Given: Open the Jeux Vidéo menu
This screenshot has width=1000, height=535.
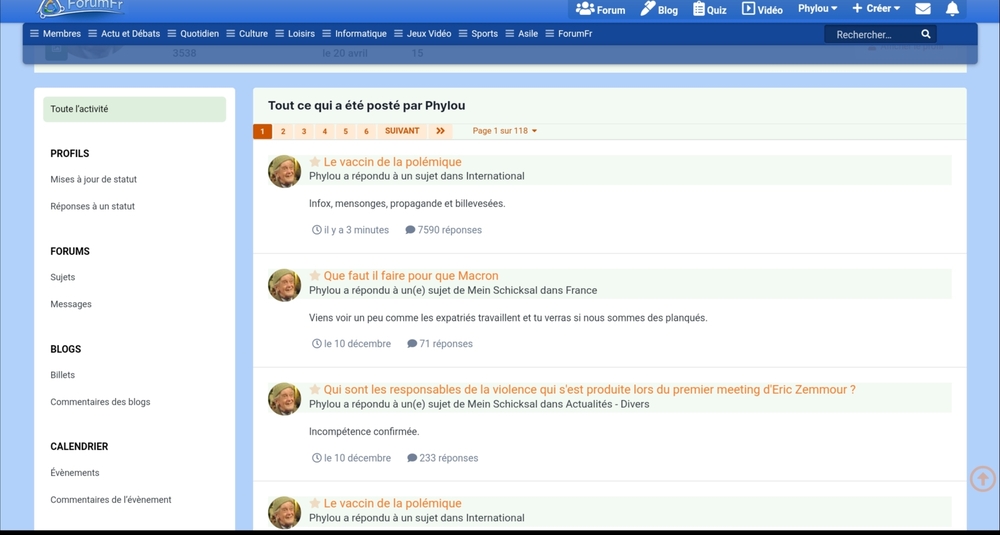Looking at the screenshot, I should (x=423, y=34).
